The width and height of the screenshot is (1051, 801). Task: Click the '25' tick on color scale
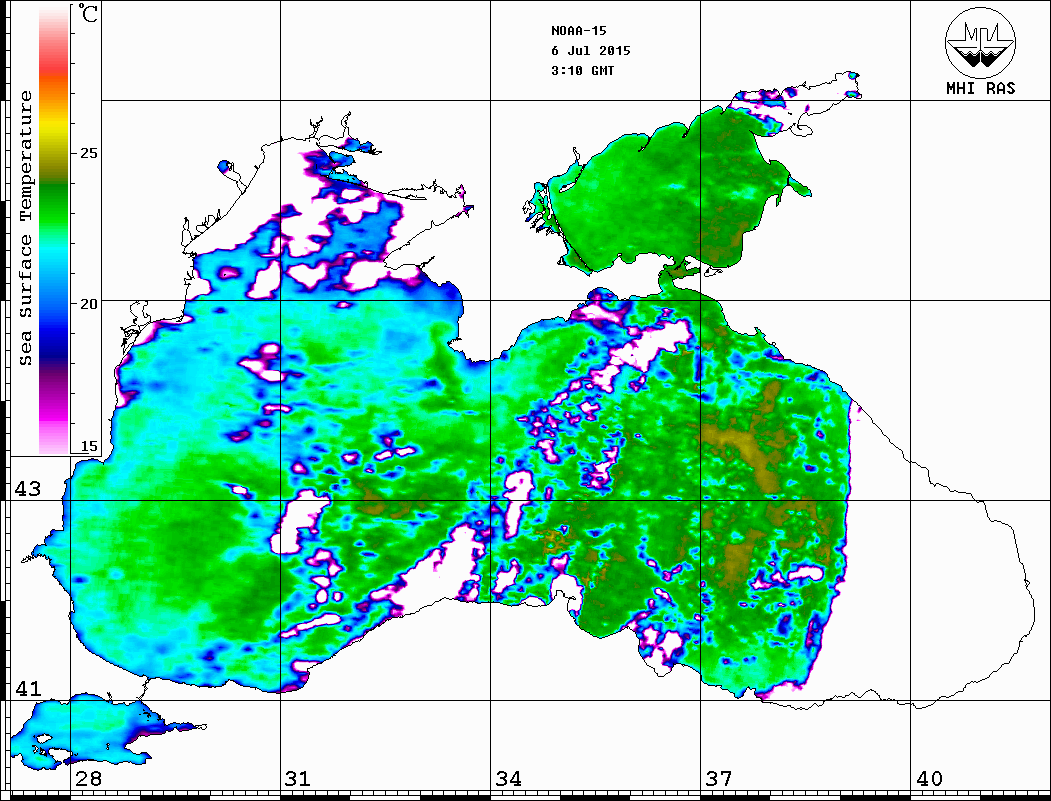88,153
